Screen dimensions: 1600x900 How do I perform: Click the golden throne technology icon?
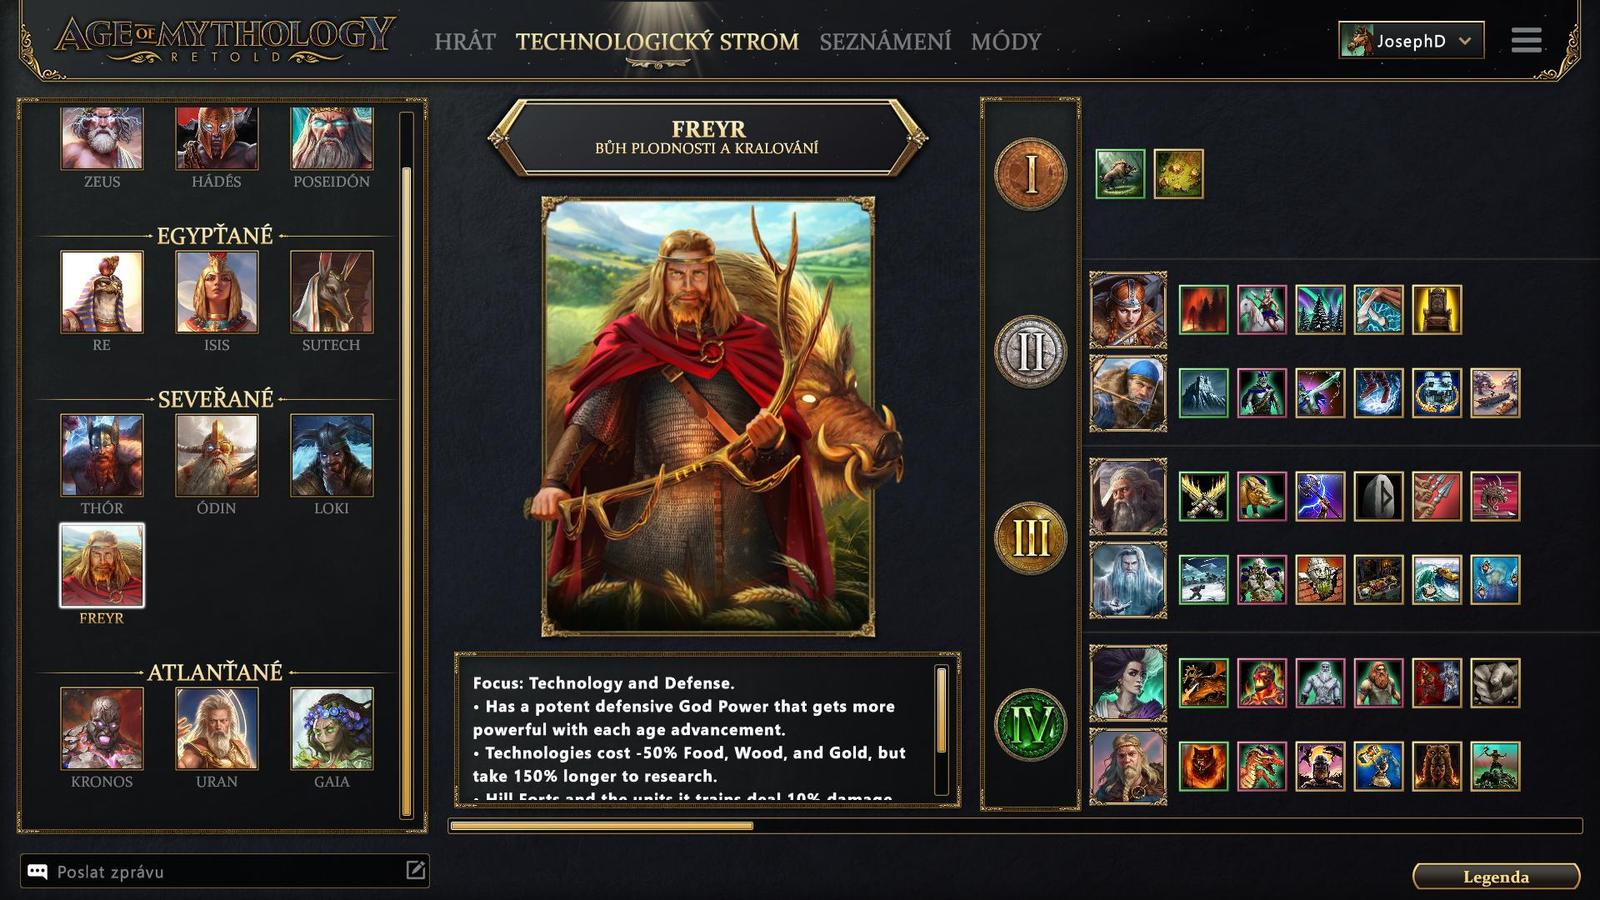point(1437,309)
